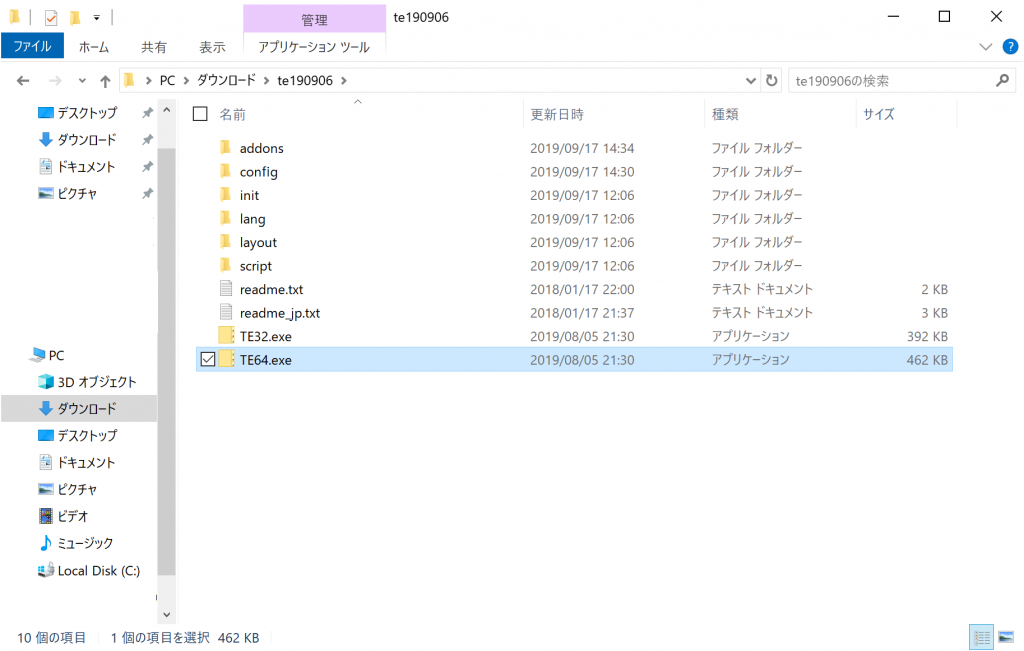The width and height of the screenshot is (1024, 651).
Task: Open デスクトップ in quick access
Action: 78,113
